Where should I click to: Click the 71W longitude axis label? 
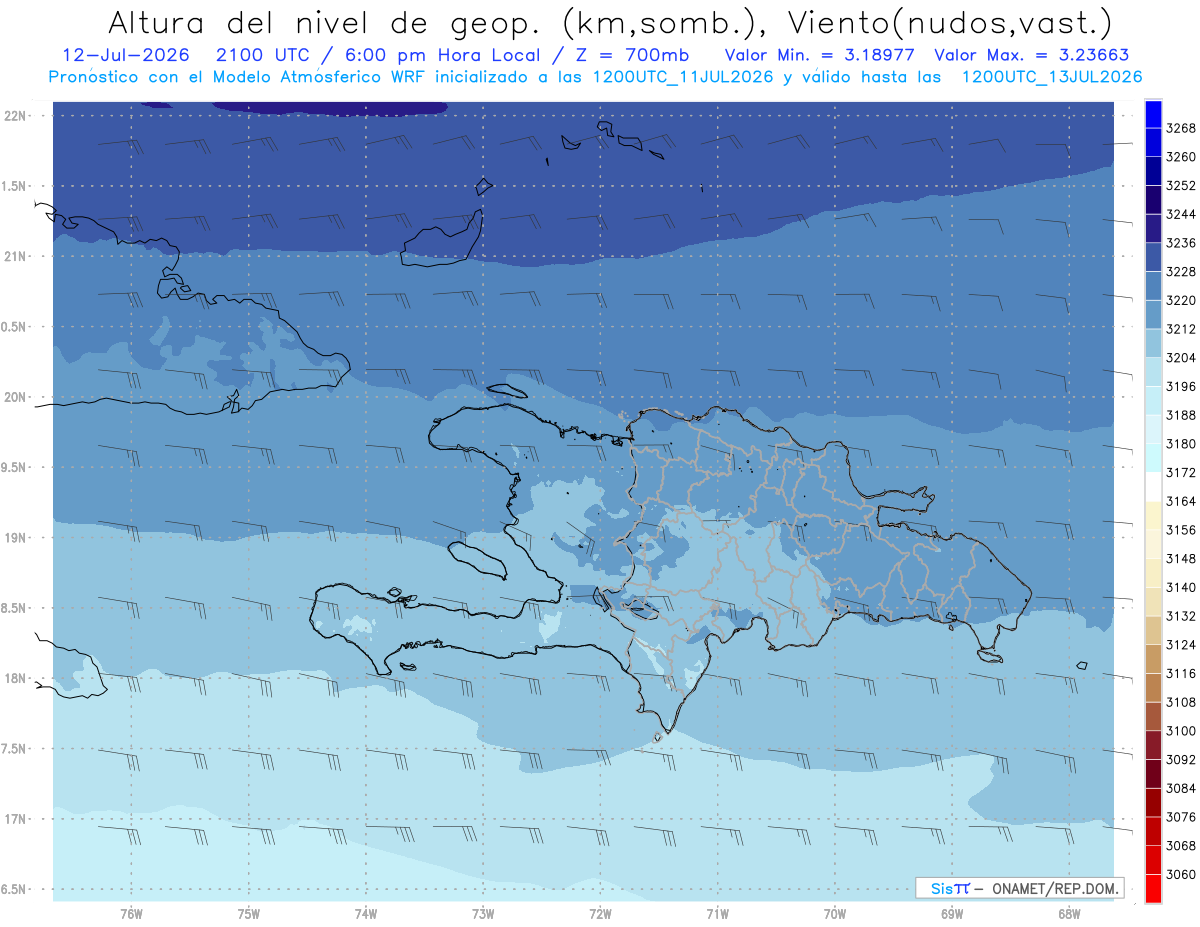tap(718, 914)
